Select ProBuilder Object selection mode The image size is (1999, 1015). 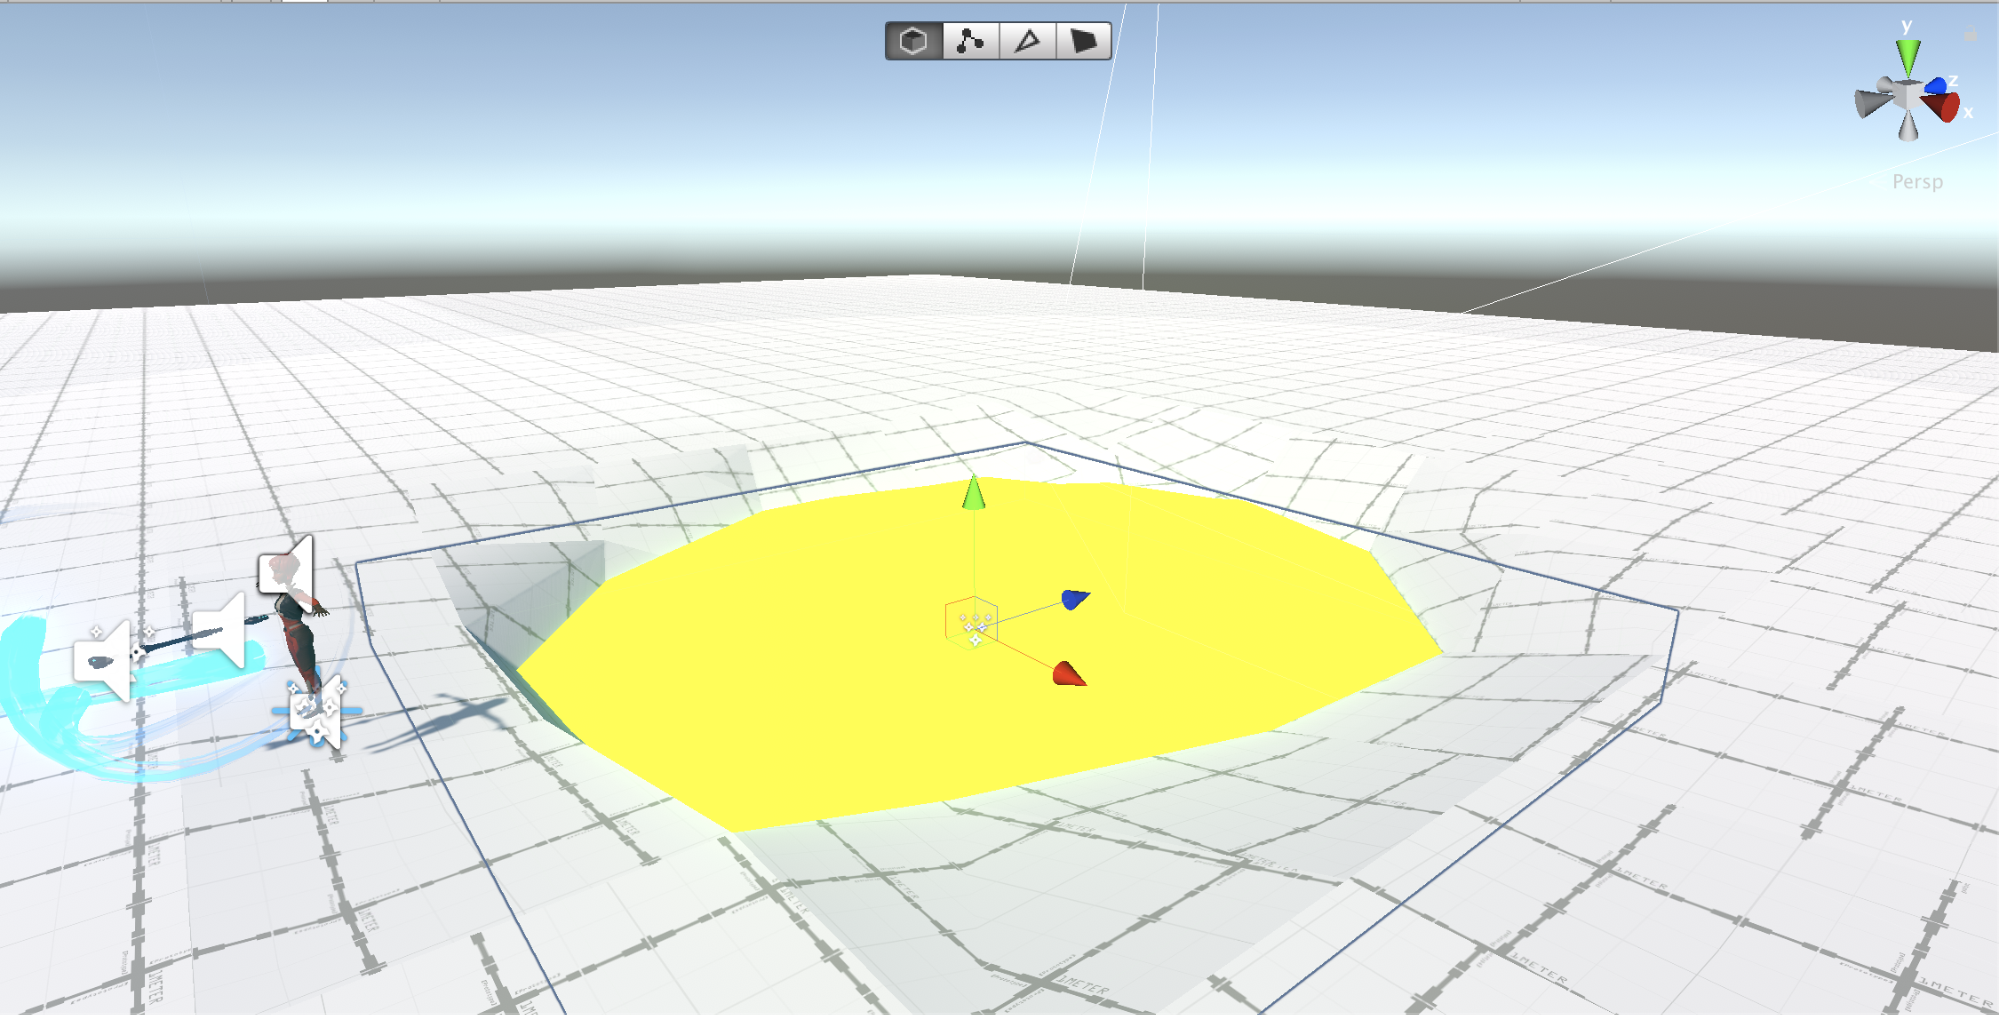point(914,41)
